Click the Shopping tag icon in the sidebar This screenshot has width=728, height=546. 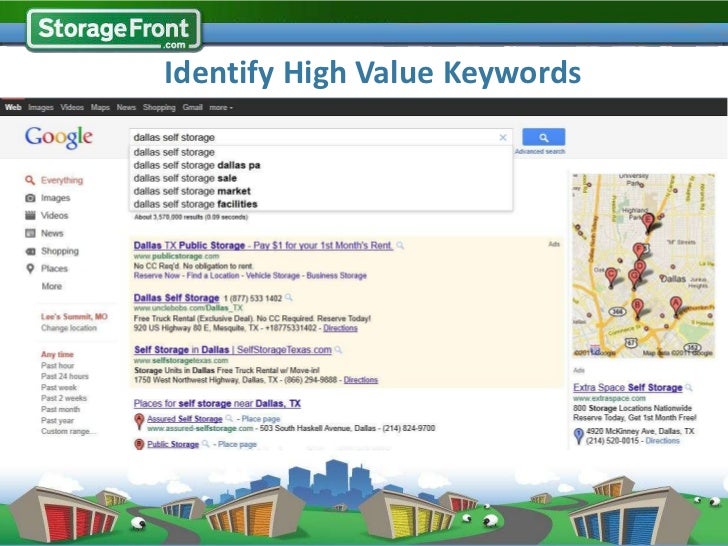point(30,251)
